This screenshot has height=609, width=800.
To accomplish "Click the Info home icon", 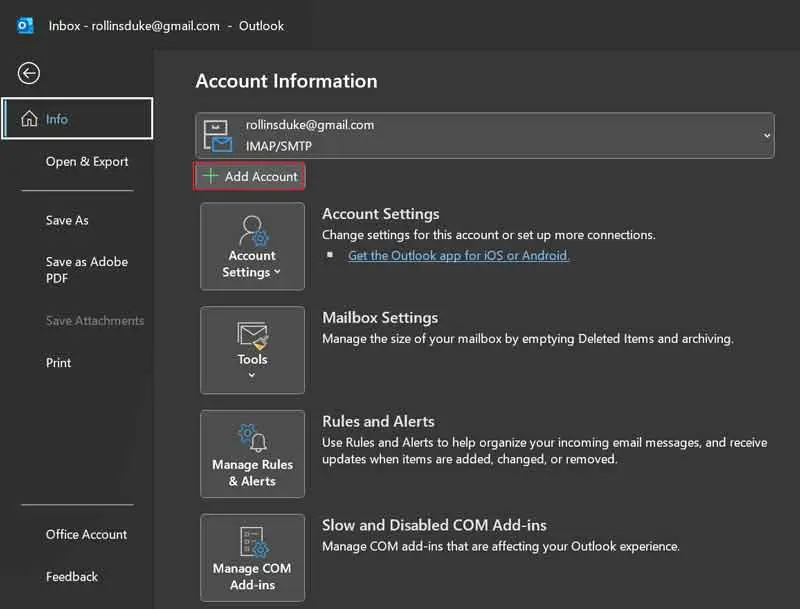I will coord(29,119).
